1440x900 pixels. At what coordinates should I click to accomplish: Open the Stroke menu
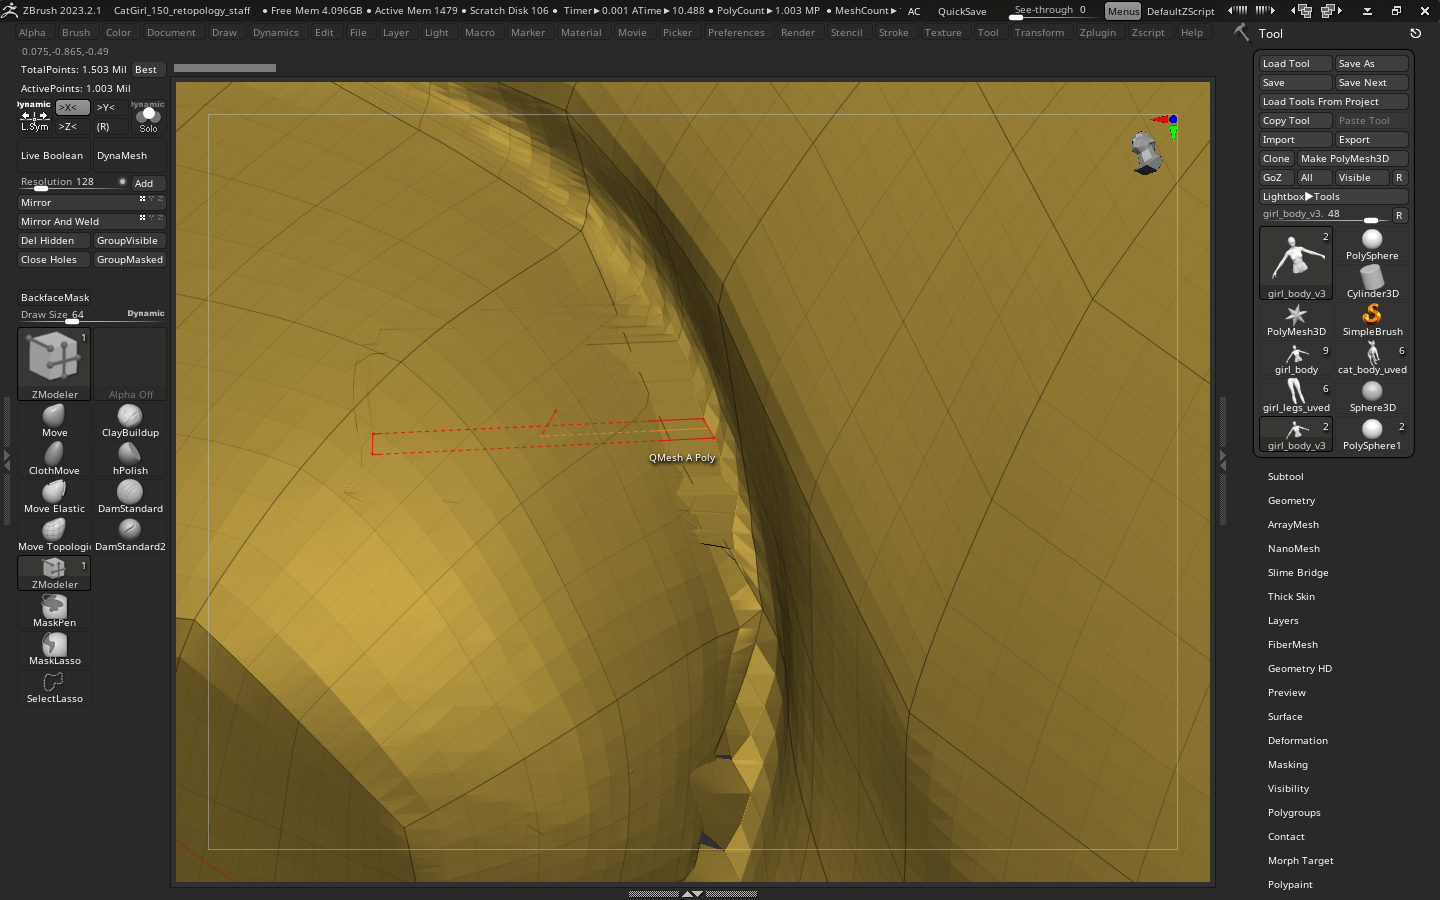(x=893, y=33)
